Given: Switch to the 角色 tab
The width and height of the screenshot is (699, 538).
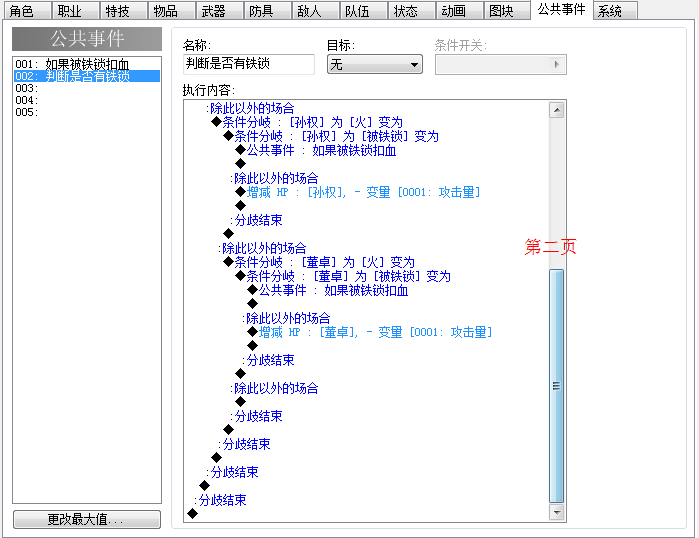Looking at the screenshot, I should [x=27, y=11].
